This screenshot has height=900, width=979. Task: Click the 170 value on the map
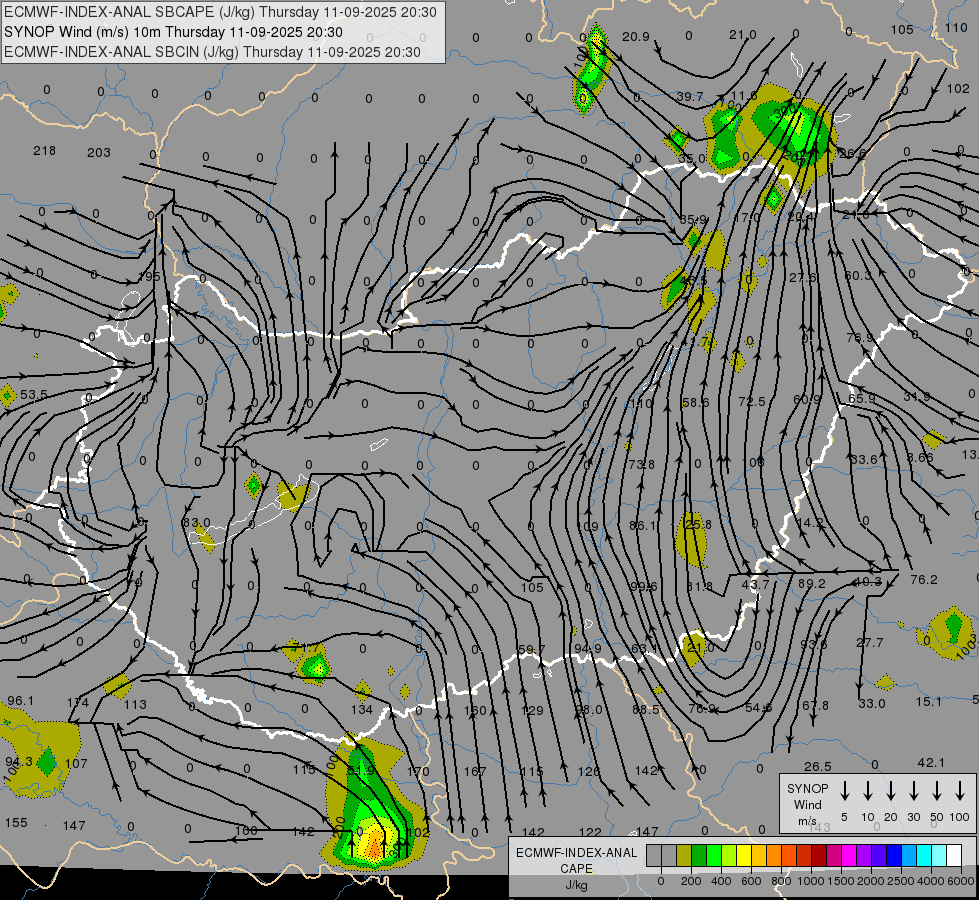(418, 772)
